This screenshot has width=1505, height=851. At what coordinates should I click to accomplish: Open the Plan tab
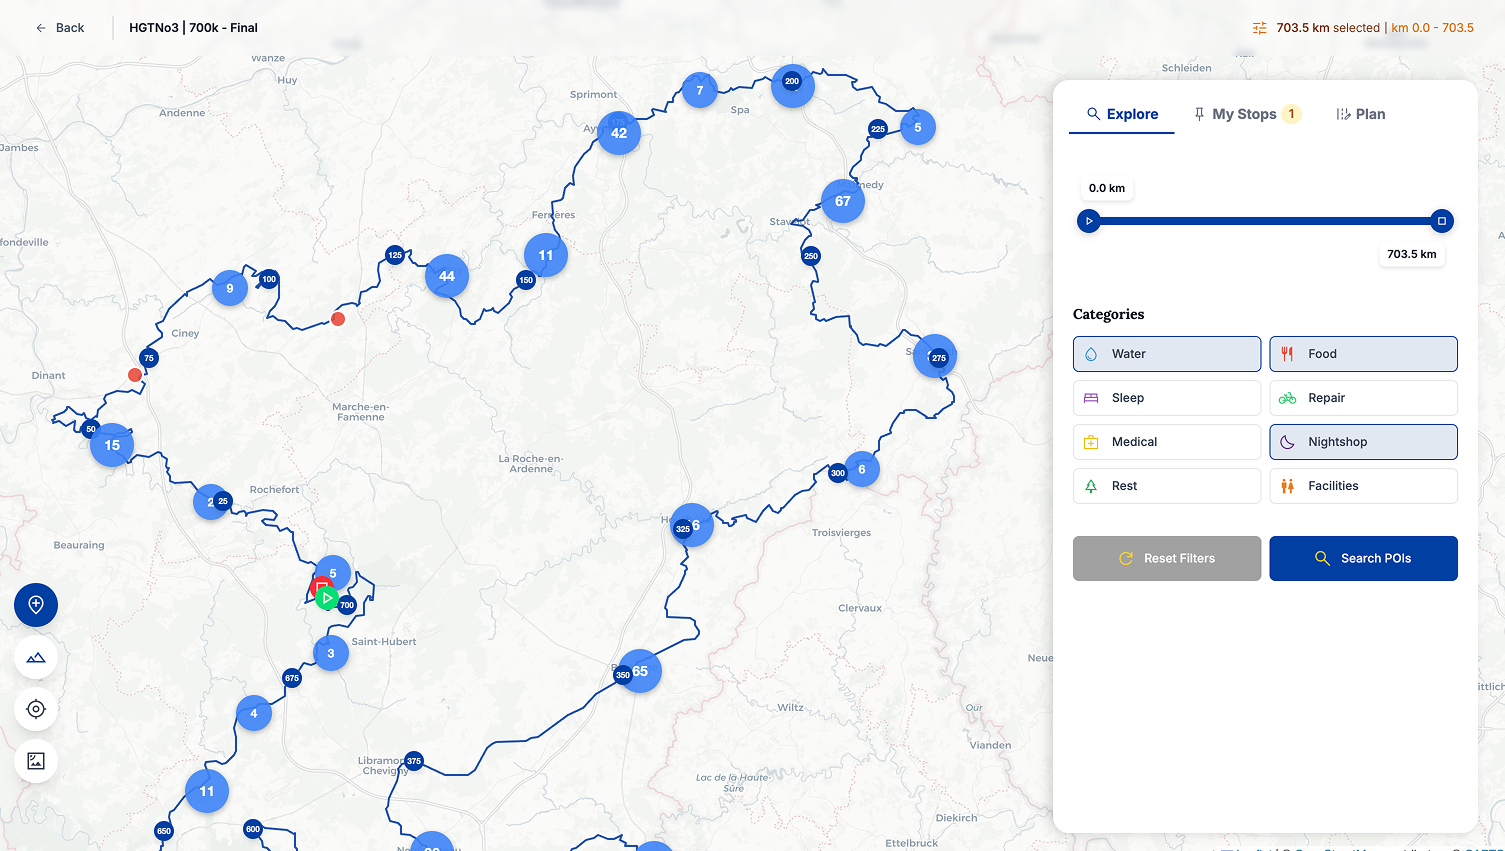tap(1361, 113)
